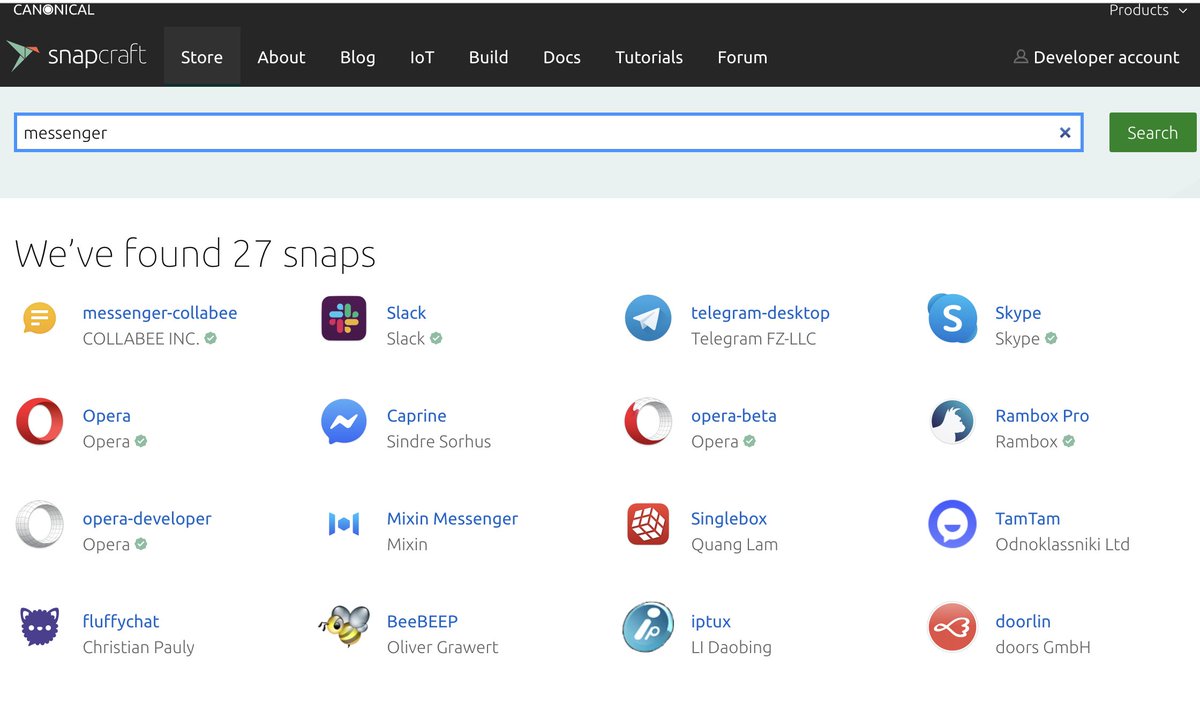This screenshot has height=704, width=1200.
Task: Go to the About page
Action: click(x=281, y=57)
